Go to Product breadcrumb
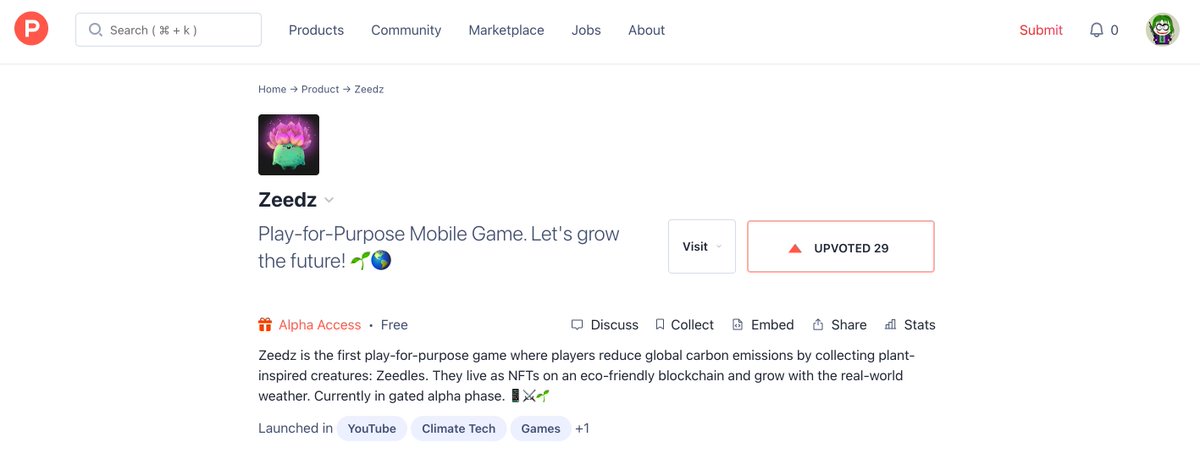Viewport: 1200px width, 459px height. [x=320, y=89]
